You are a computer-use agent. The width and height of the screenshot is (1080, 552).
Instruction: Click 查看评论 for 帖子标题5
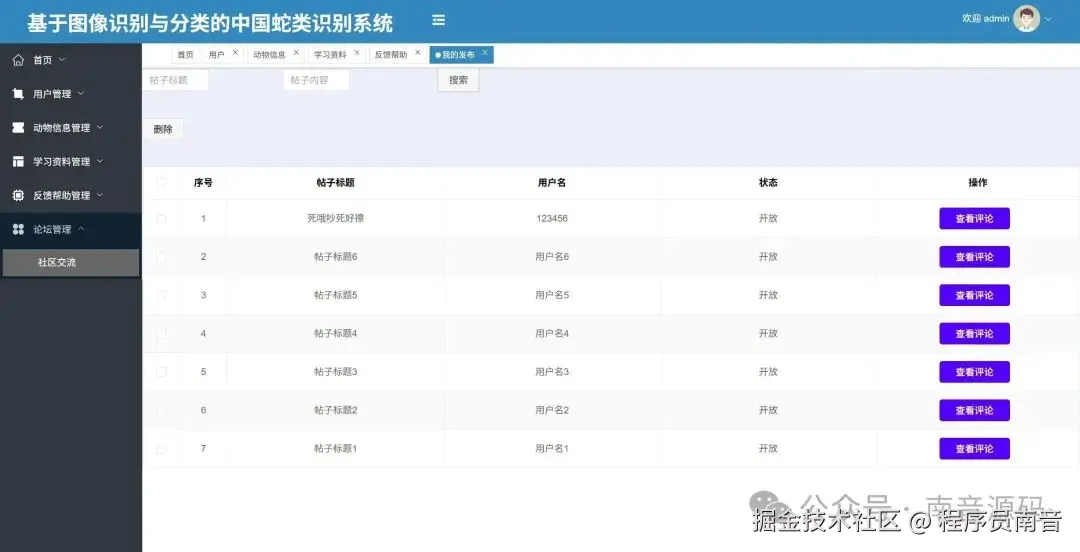point(974,295)
